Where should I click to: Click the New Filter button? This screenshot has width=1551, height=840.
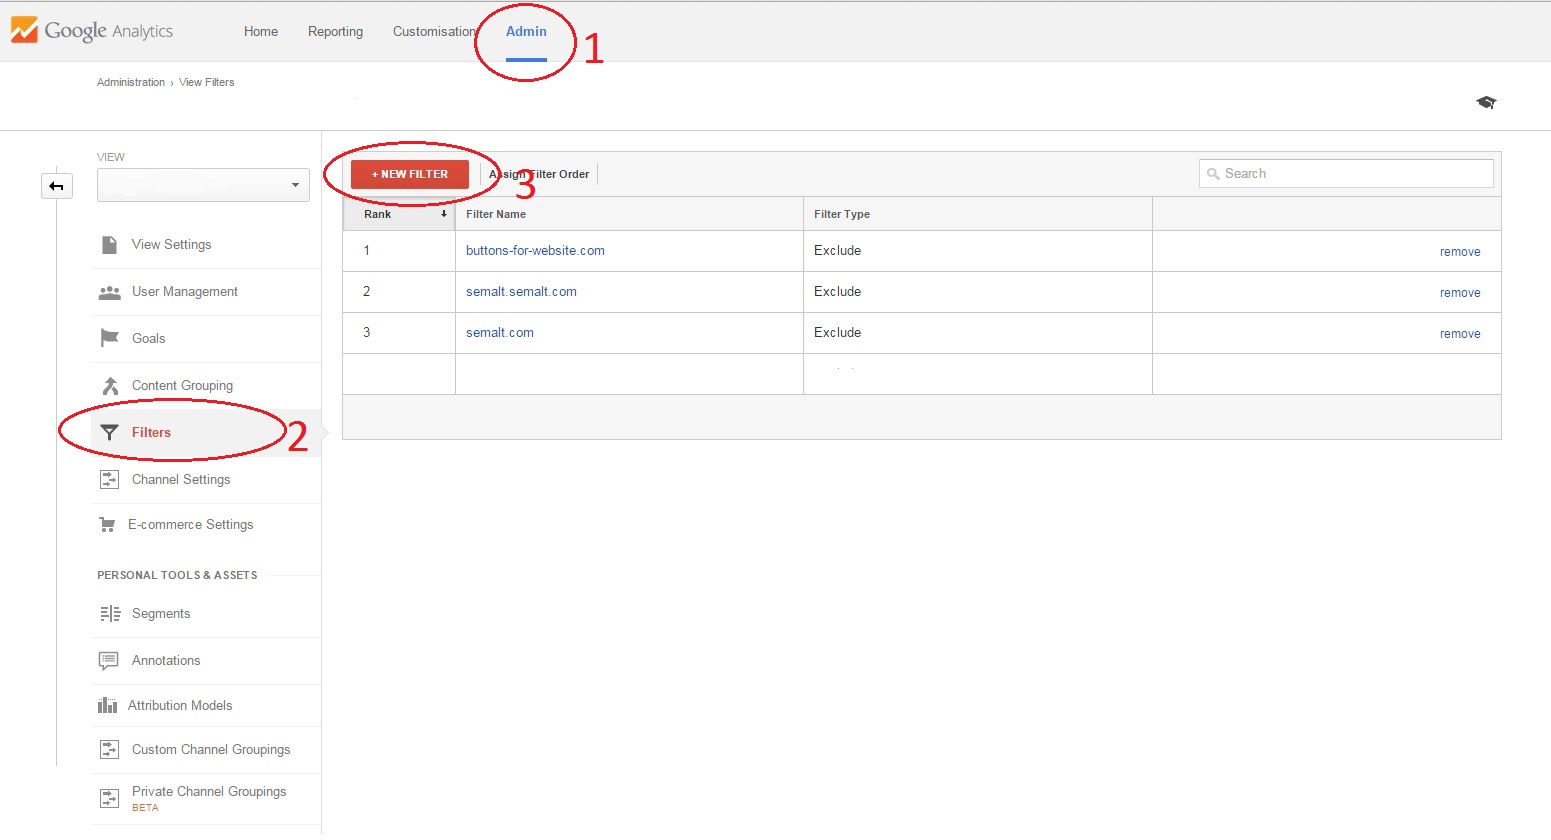[x=410, y=174]
